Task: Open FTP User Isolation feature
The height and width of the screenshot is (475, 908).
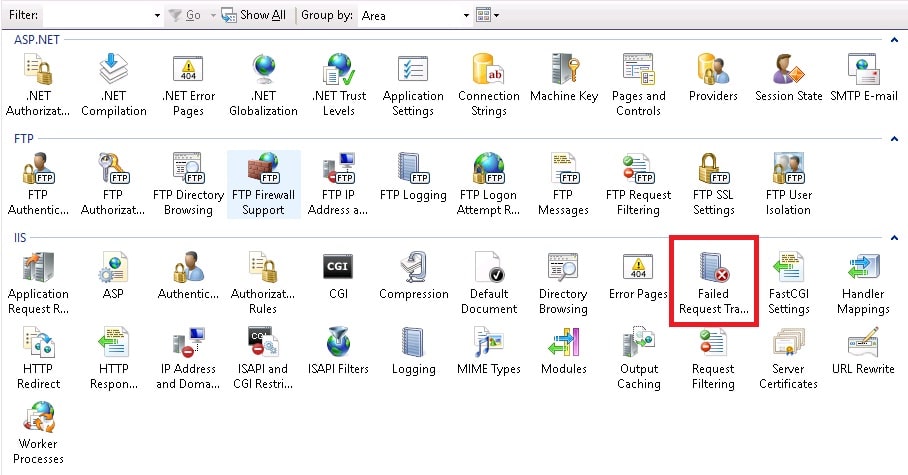Action: coord(789,184)
